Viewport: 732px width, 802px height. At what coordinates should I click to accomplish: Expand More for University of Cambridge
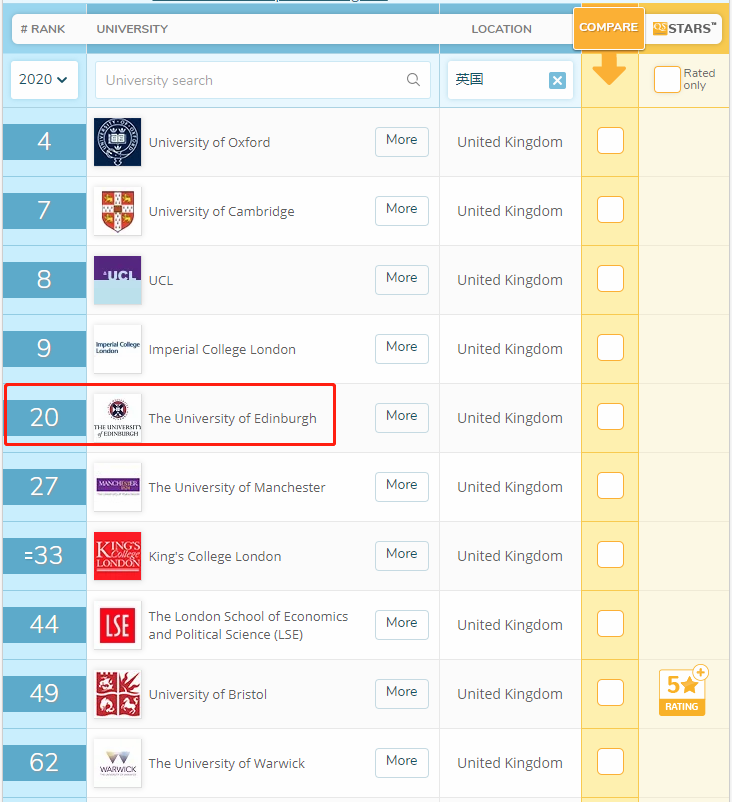pos(402,211)
